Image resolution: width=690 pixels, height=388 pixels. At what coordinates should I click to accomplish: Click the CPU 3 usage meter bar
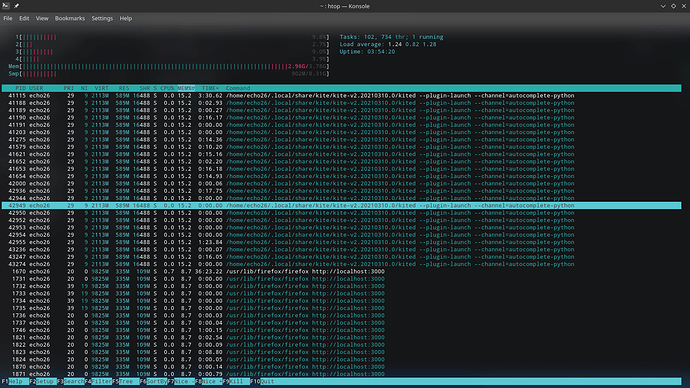[x=172, y=52]
